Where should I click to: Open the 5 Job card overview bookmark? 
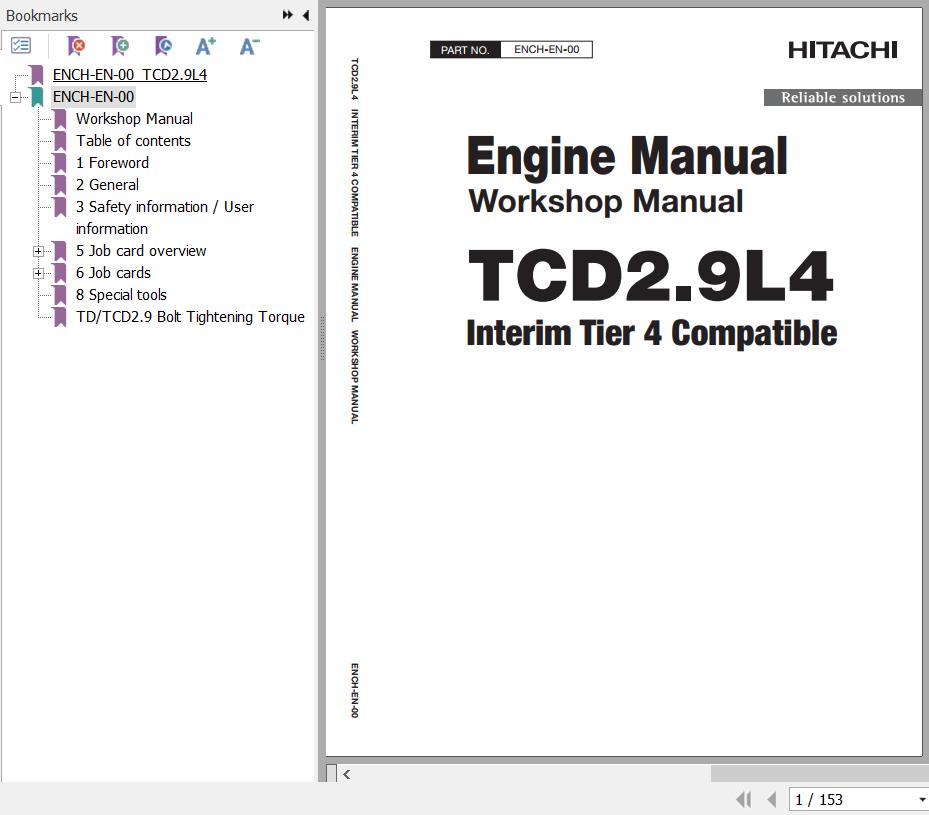pos(141,251)
